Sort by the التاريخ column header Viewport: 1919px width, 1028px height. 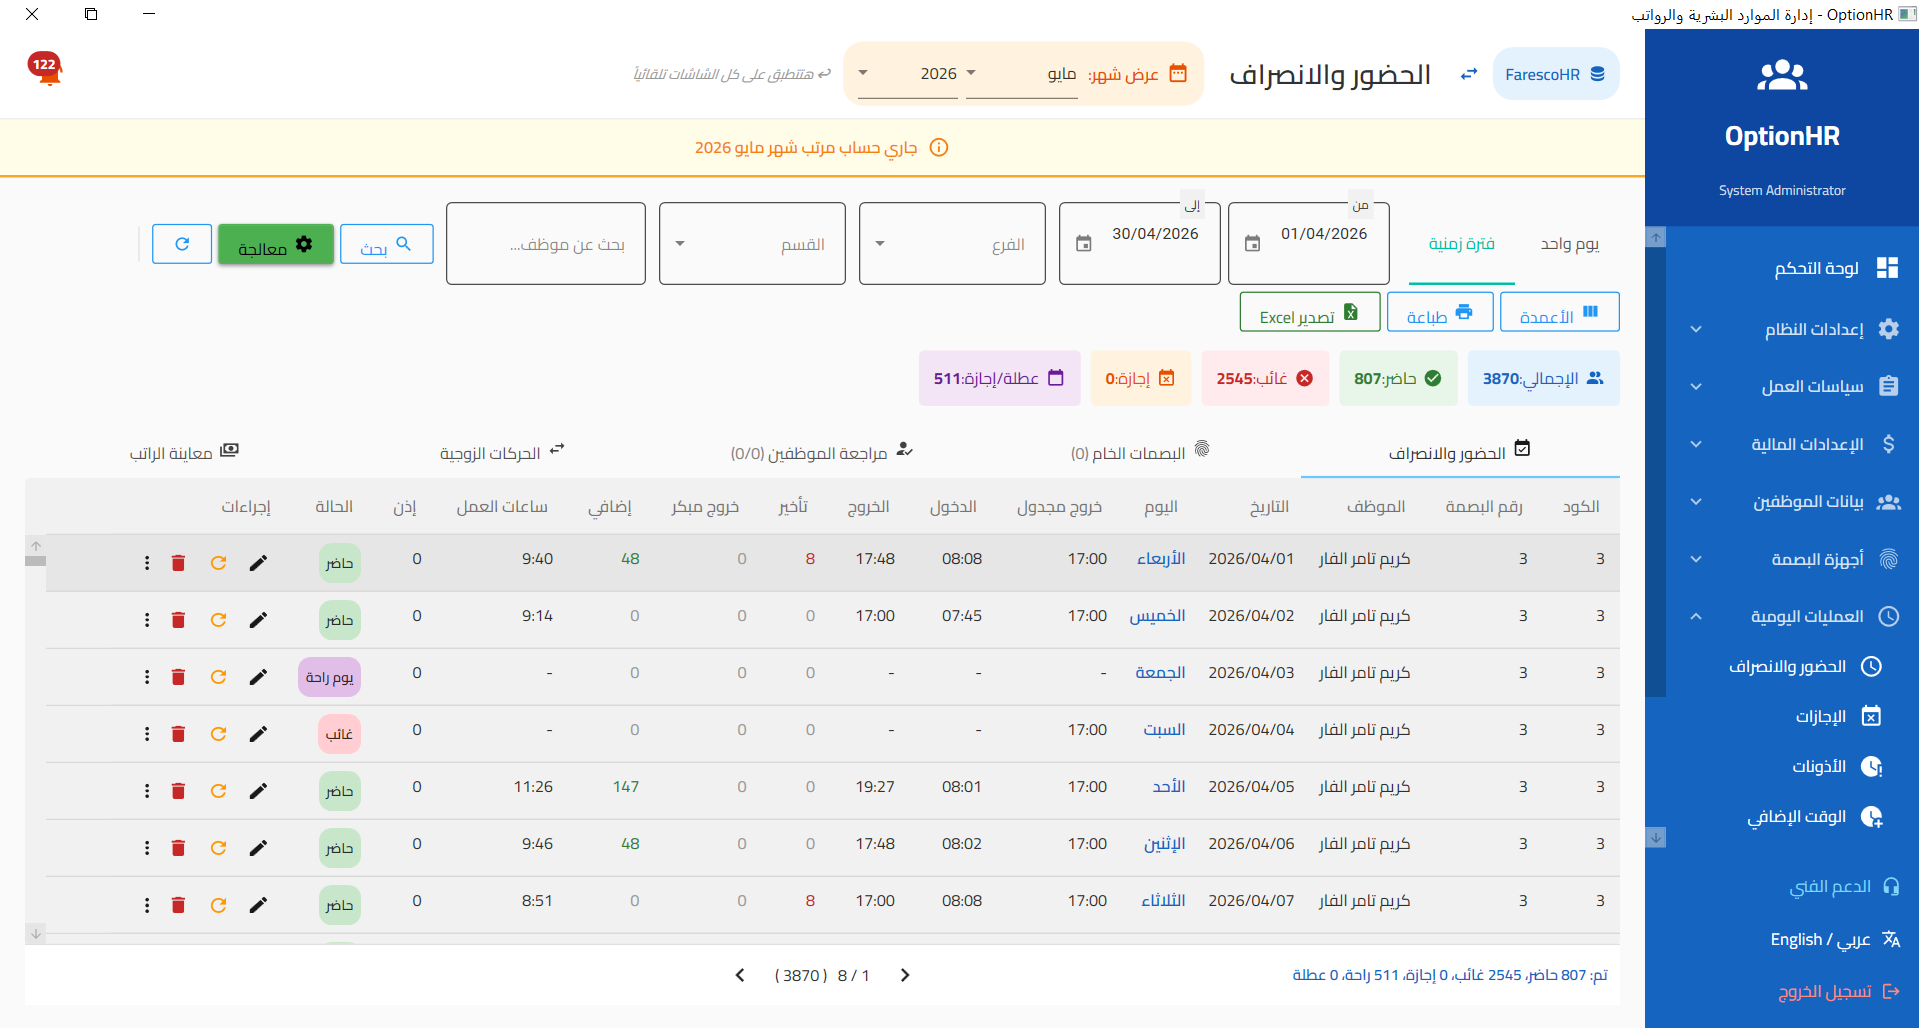tap(1269, 507)
